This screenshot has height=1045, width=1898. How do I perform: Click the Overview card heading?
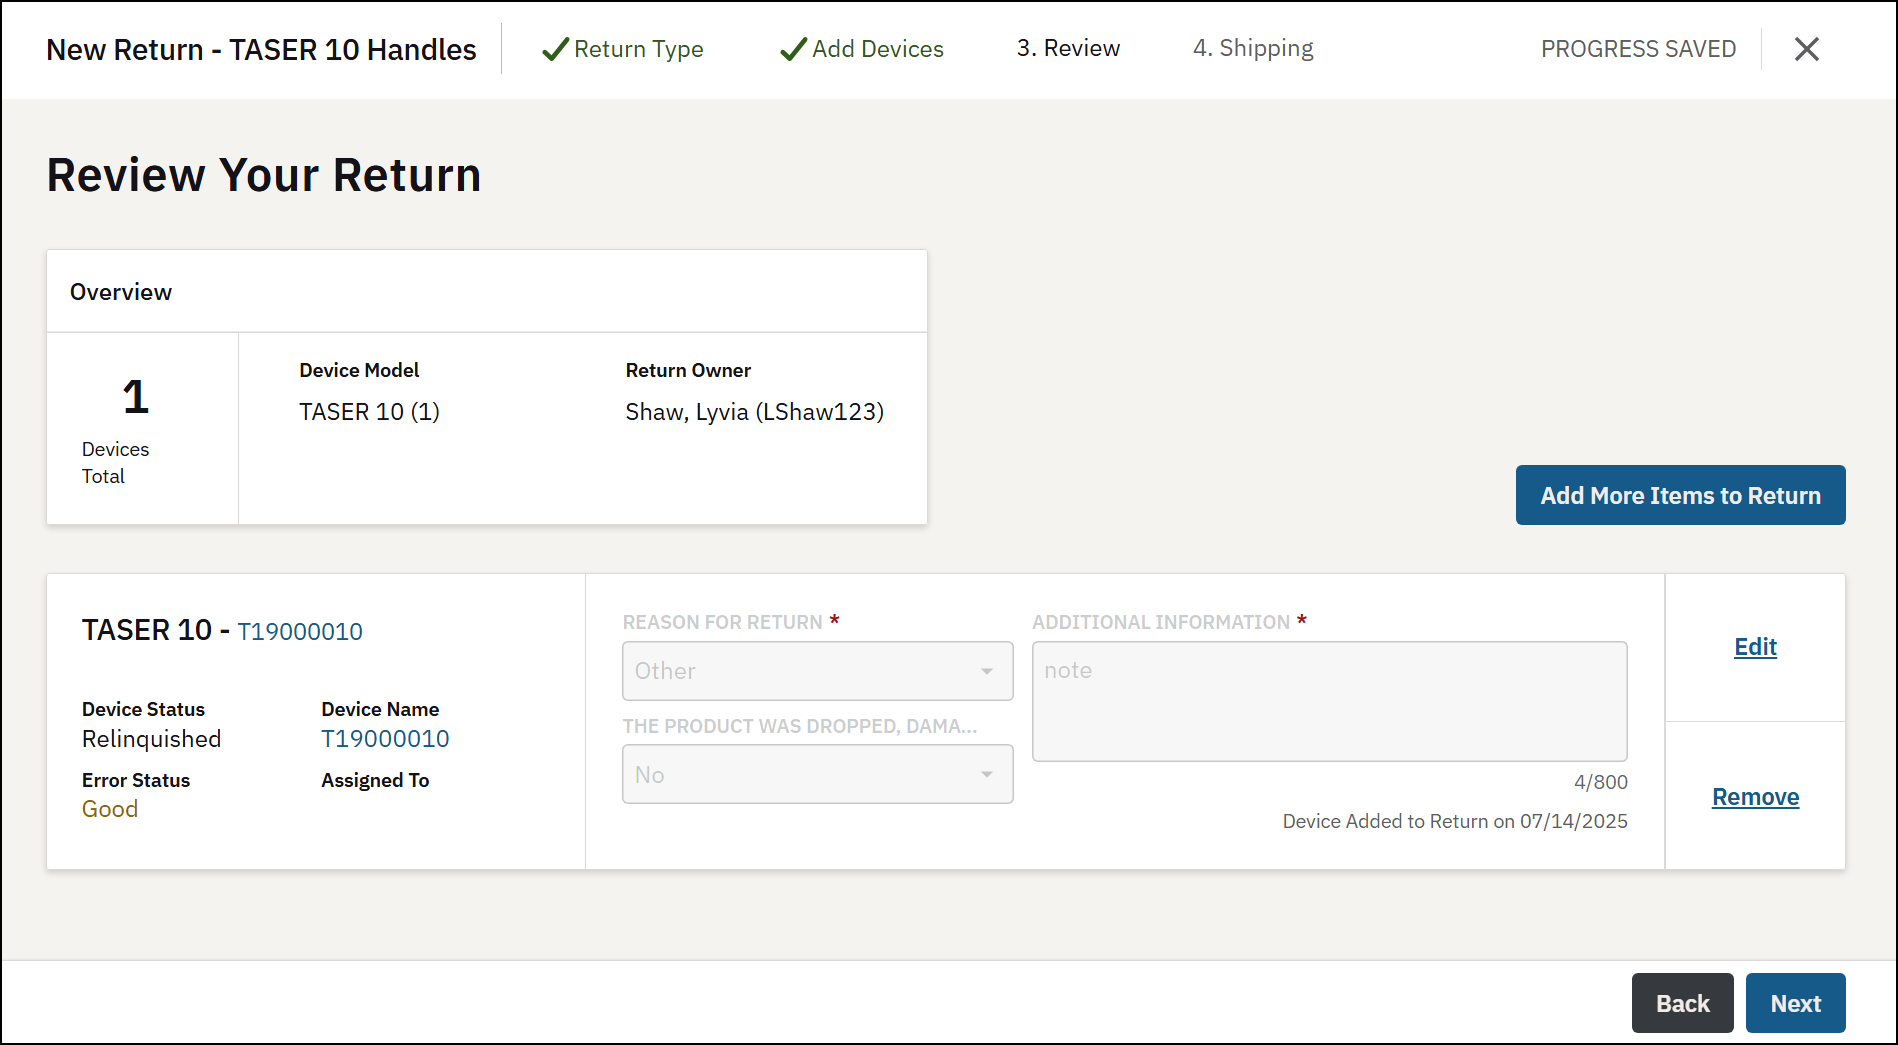click(x=121, y=292)
